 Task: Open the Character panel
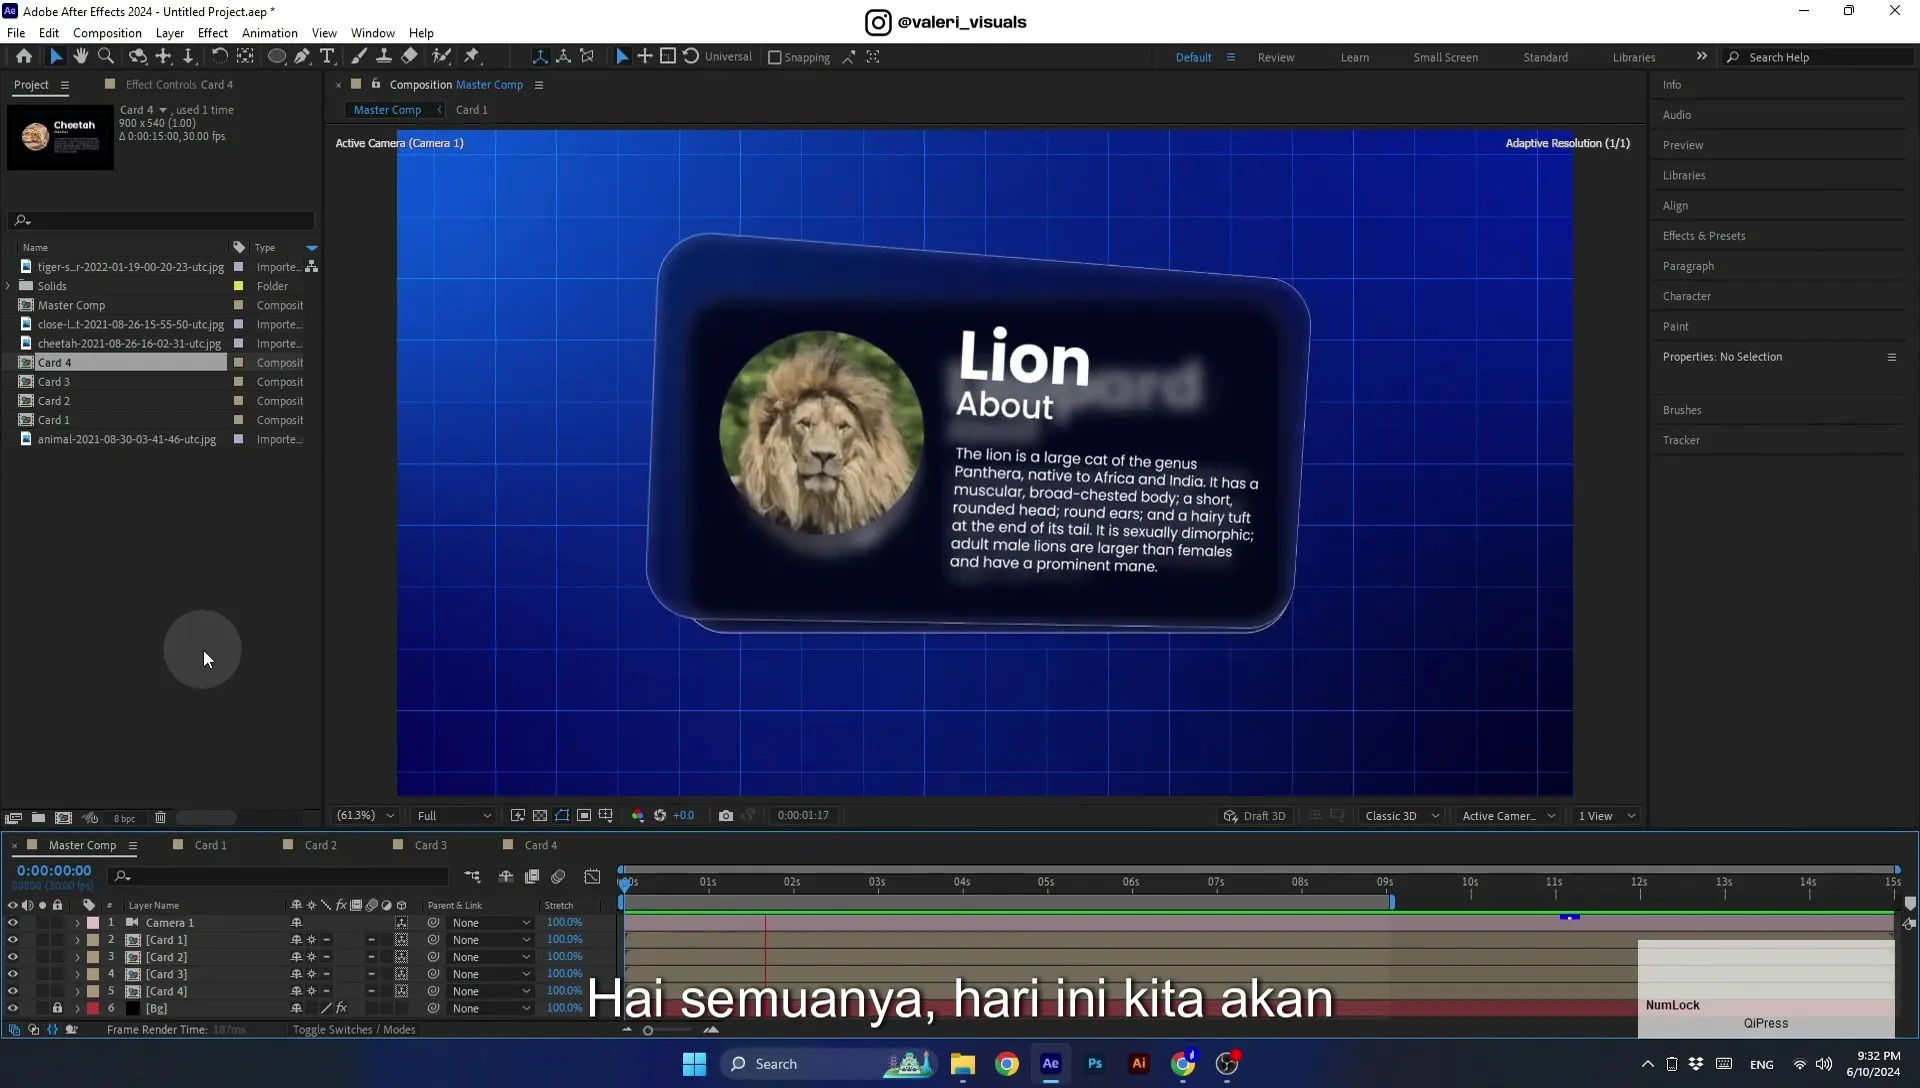pyautogui.click(x=1686, y=297)
